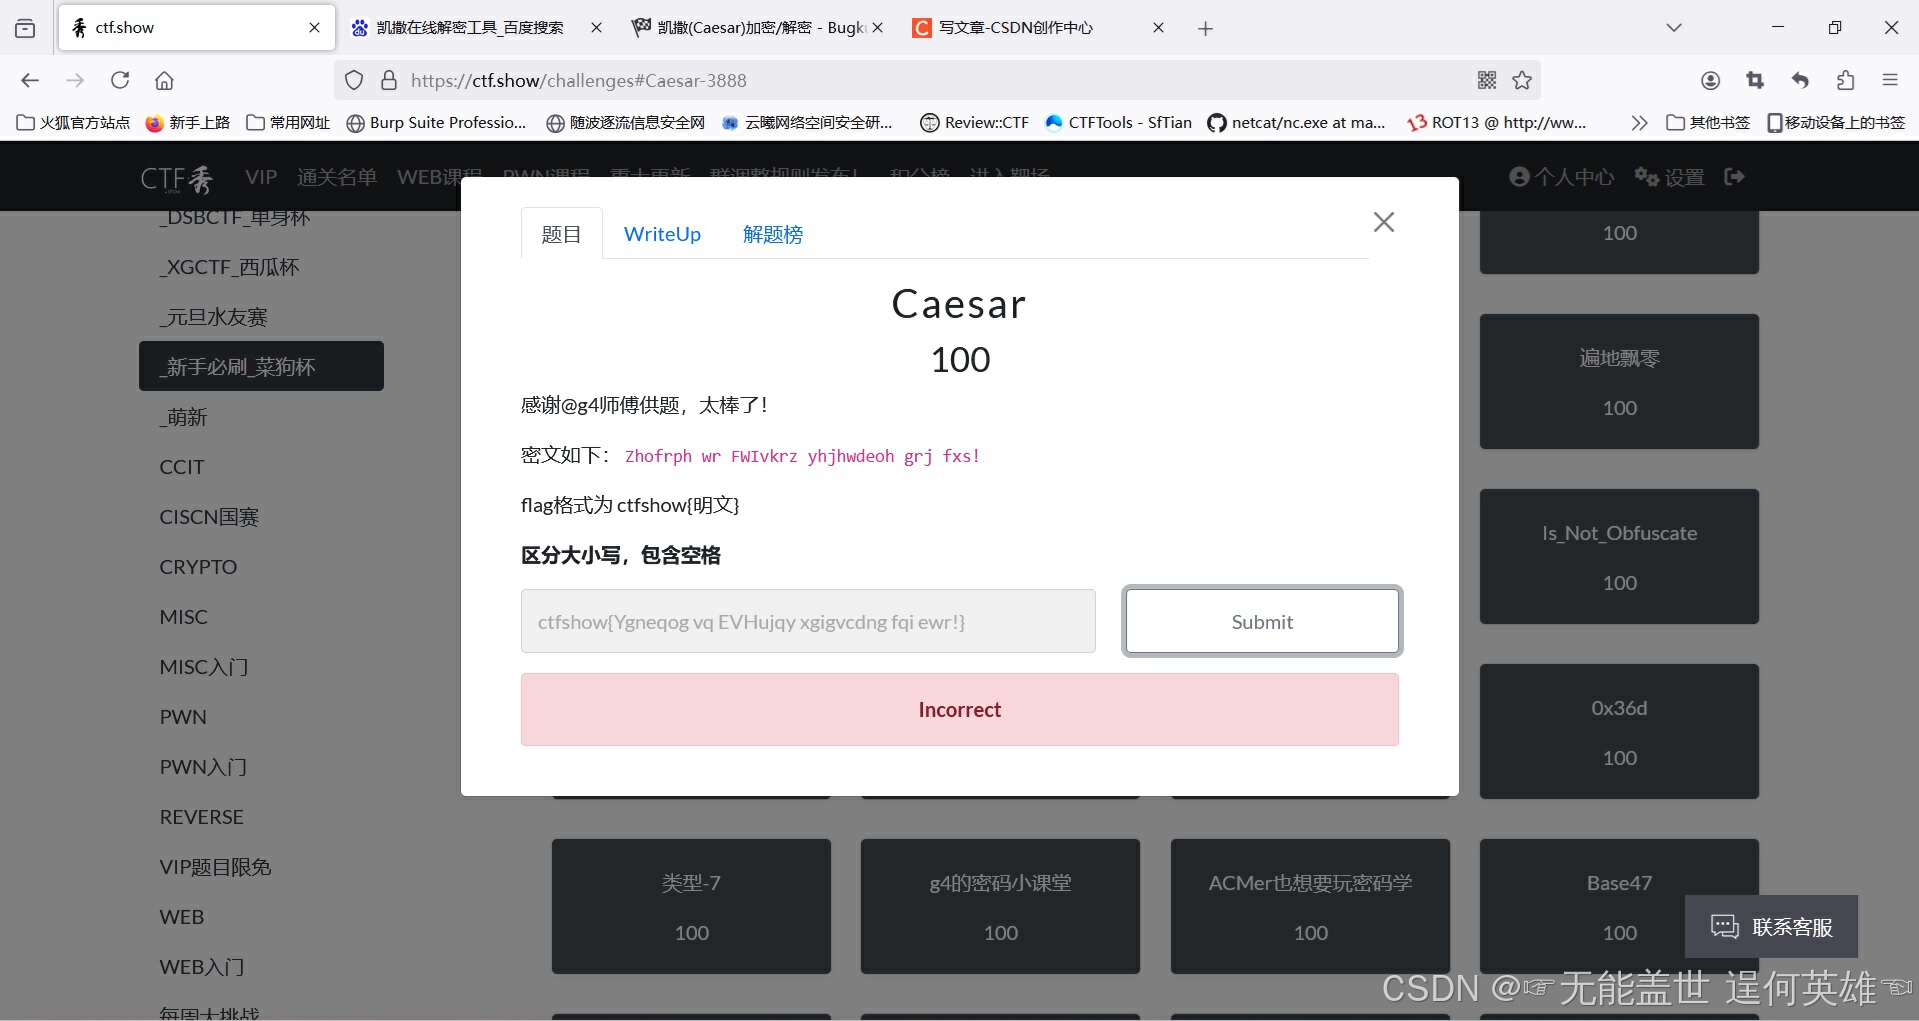Open the extensions puzzle icon
Image resolution: width=1919 pixels, height=1021 pixels.
[1845, 80]
